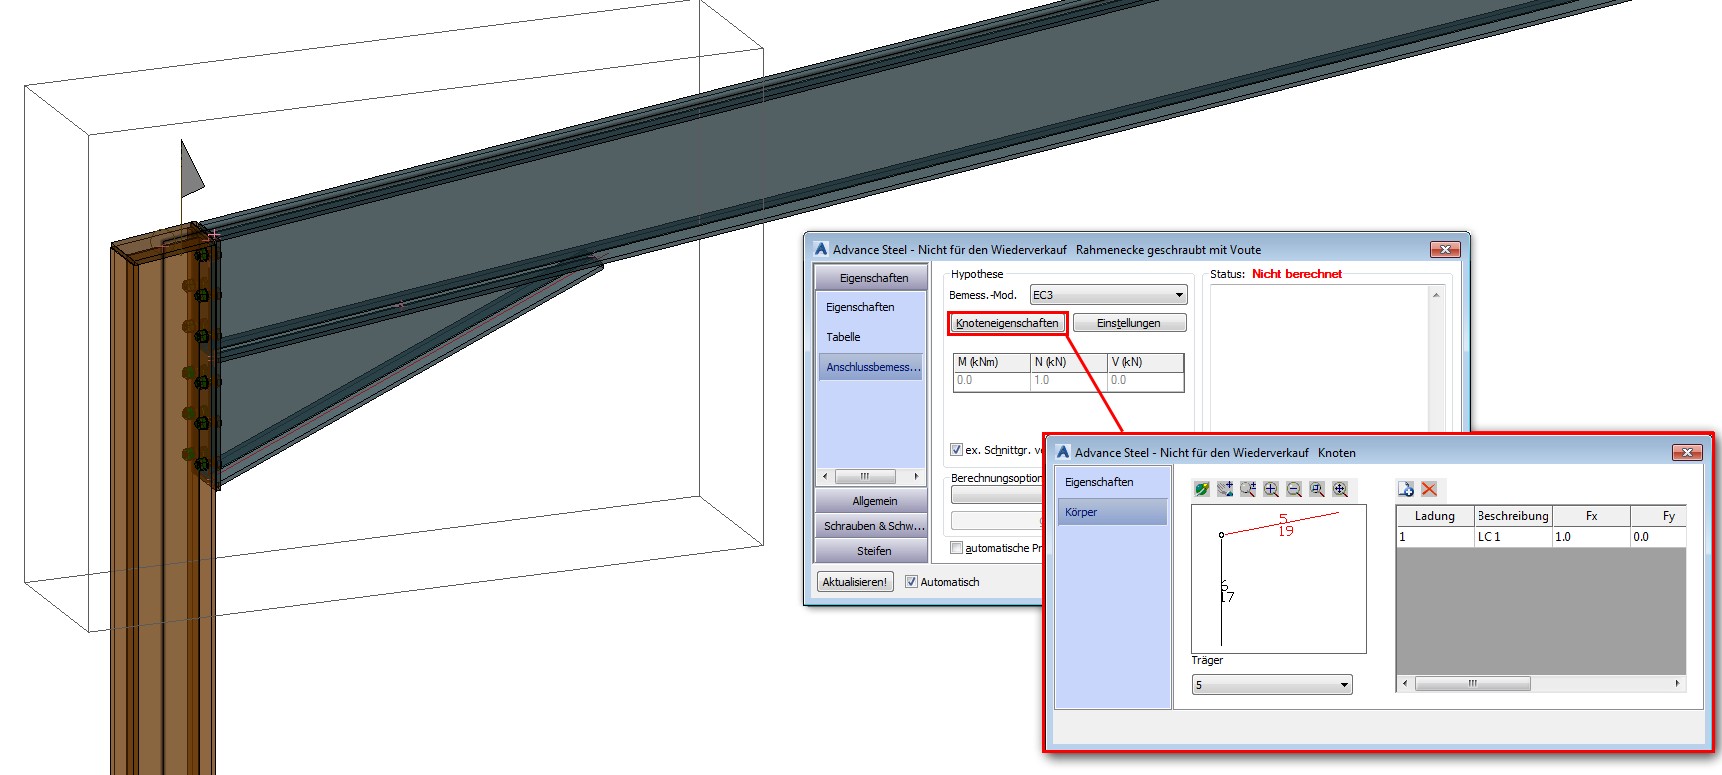Image resolution: width=1722 pixels, height=775 pixels.
Task: Click the column line labelled 6 in preview
Action: coord(1222,590)
